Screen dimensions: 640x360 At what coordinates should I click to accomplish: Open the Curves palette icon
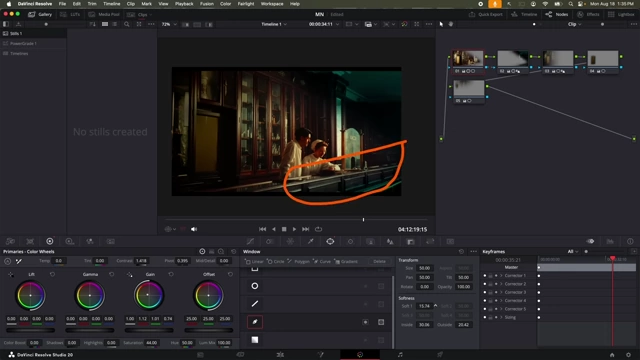(250, 242)
